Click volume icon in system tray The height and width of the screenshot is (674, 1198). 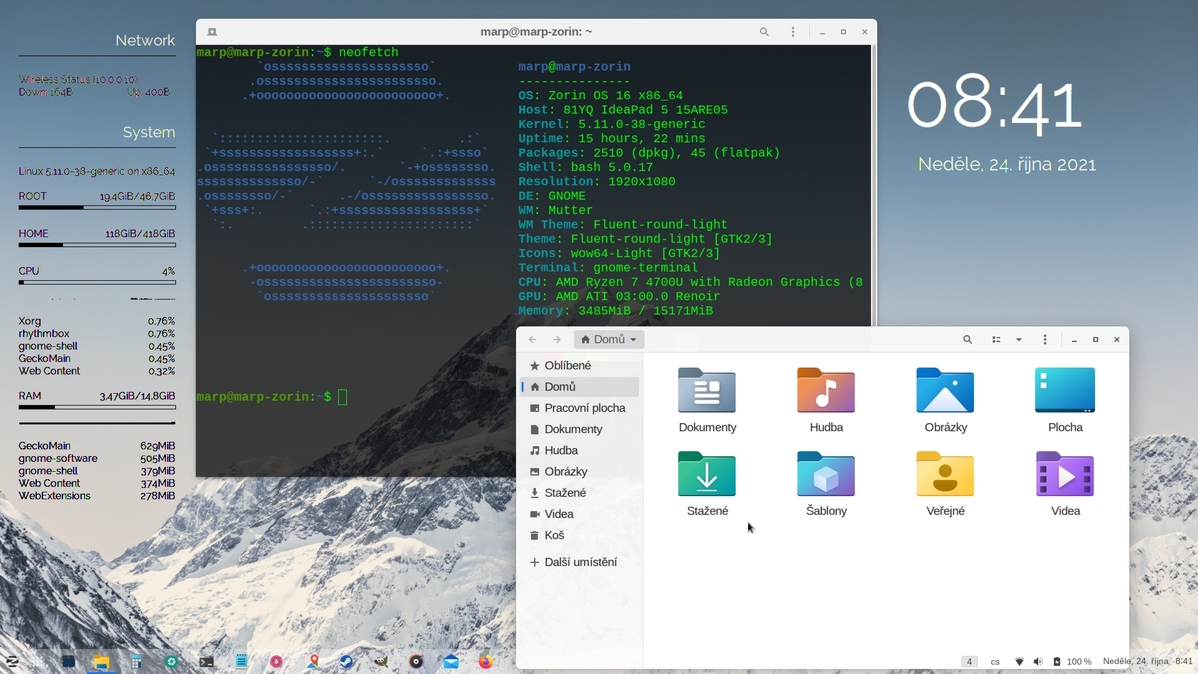[1038, 662]
